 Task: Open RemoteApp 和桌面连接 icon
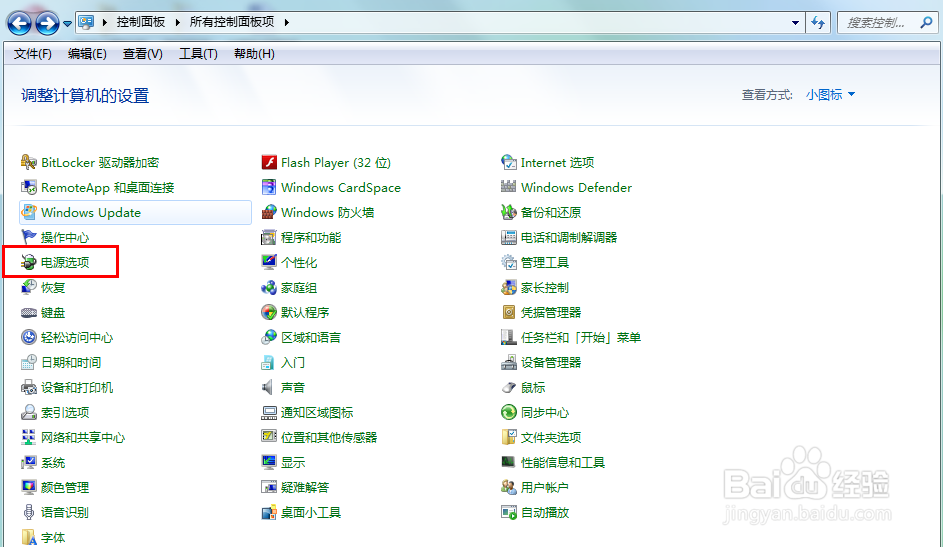[28, 188]
